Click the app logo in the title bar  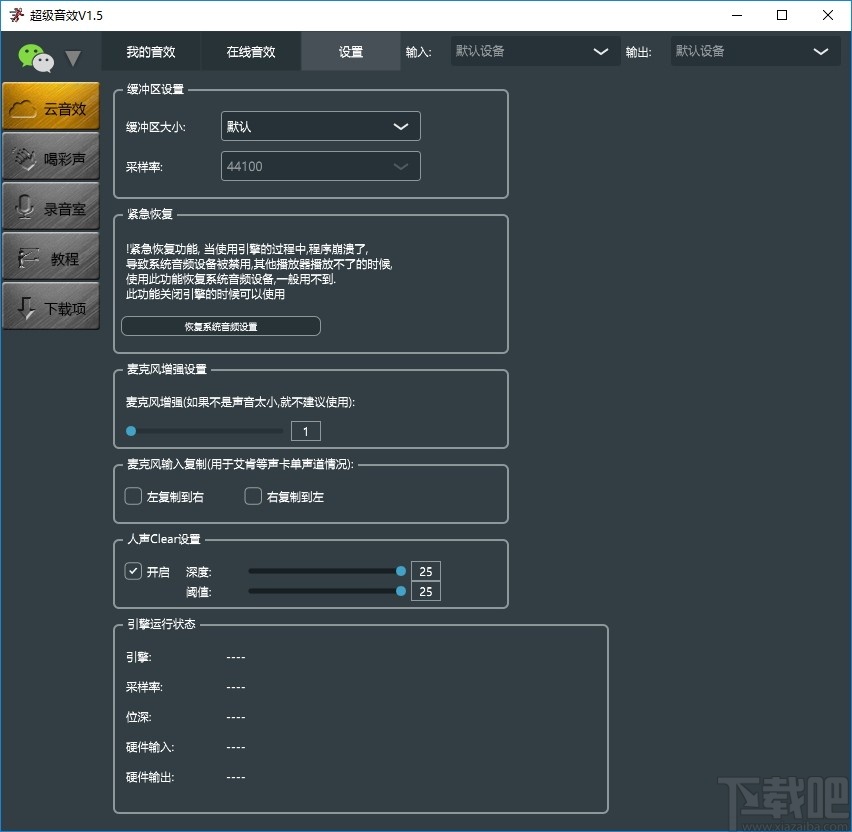14,15
